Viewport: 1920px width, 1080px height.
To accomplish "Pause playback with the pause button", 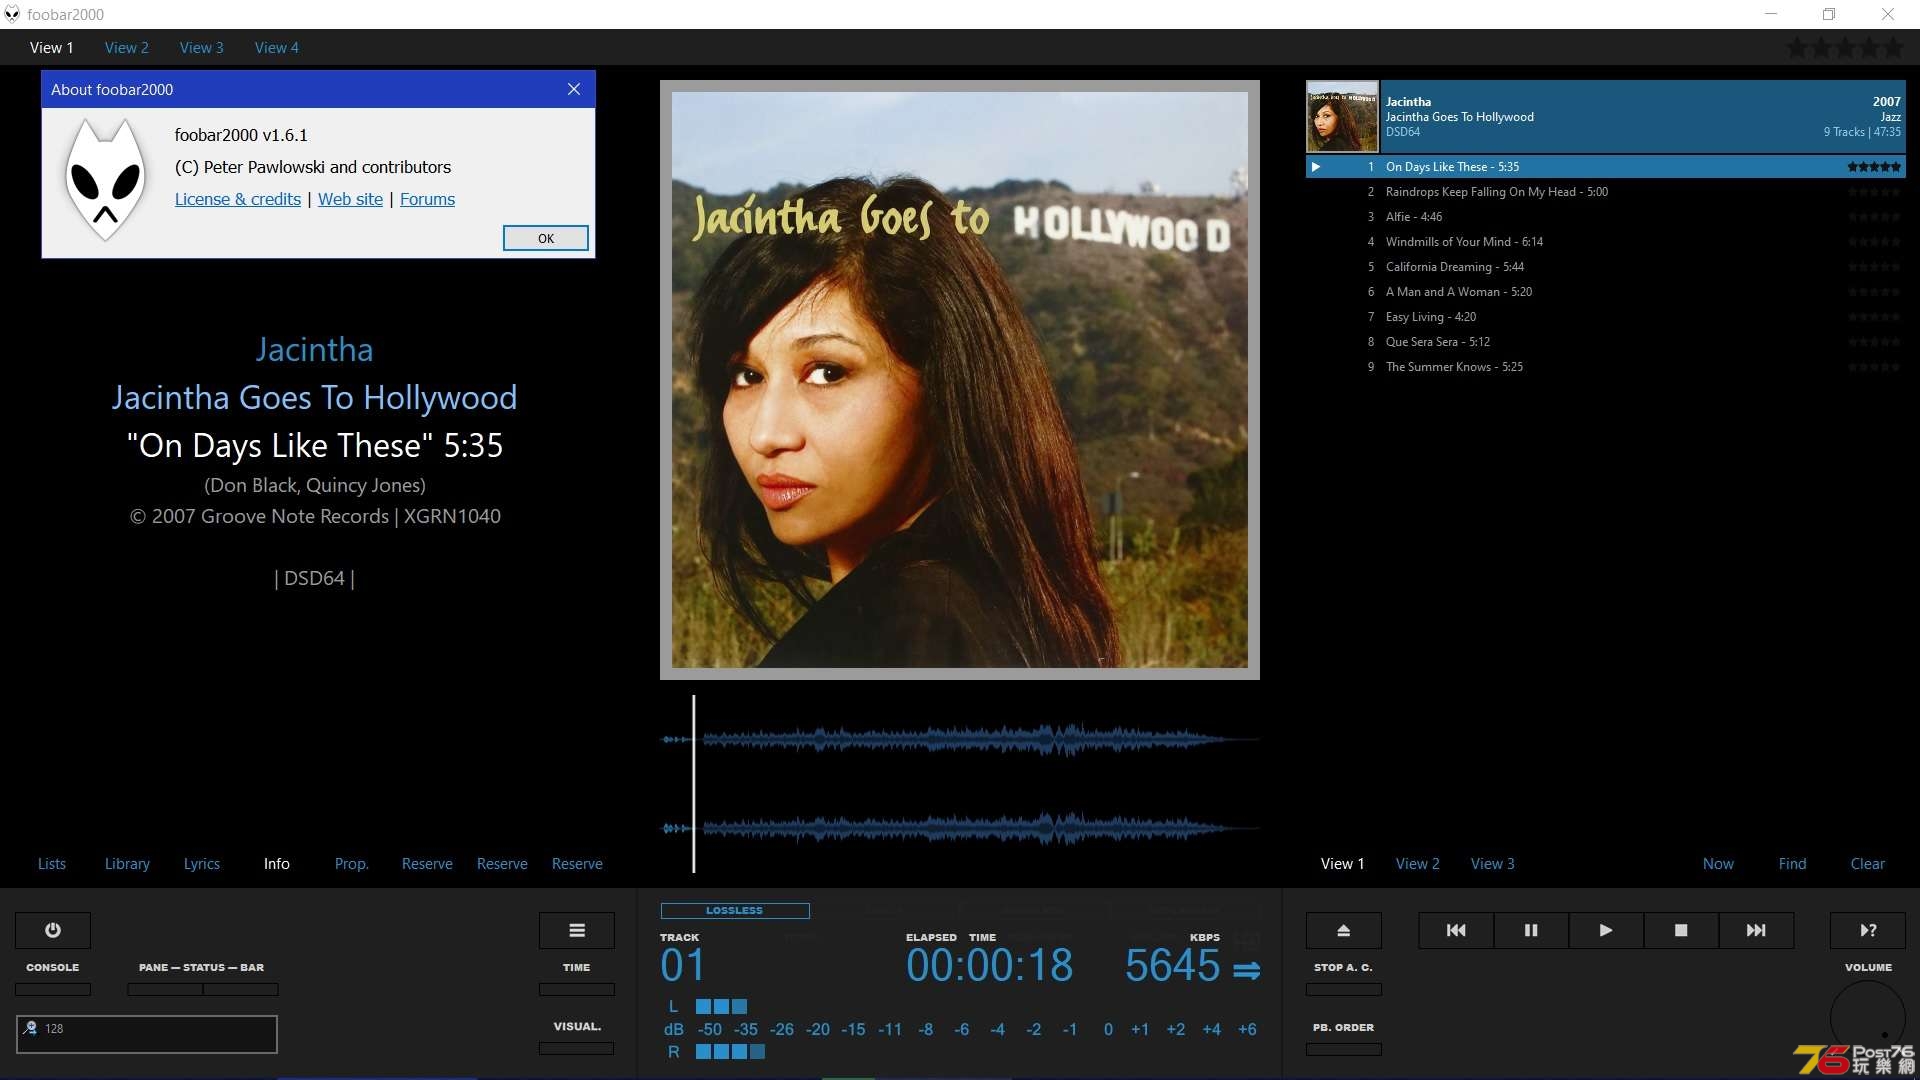I will point(1531,930).
